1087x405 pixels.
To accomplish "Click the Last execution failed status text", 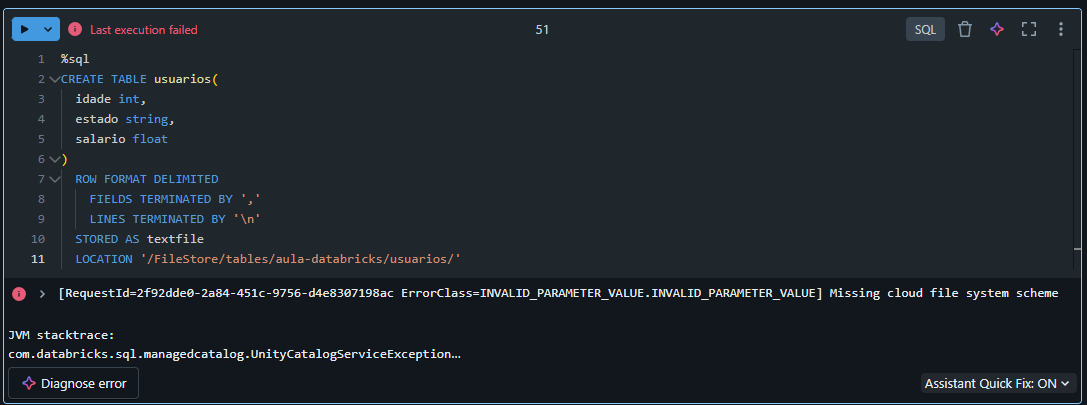I will (x=144, y=30).
